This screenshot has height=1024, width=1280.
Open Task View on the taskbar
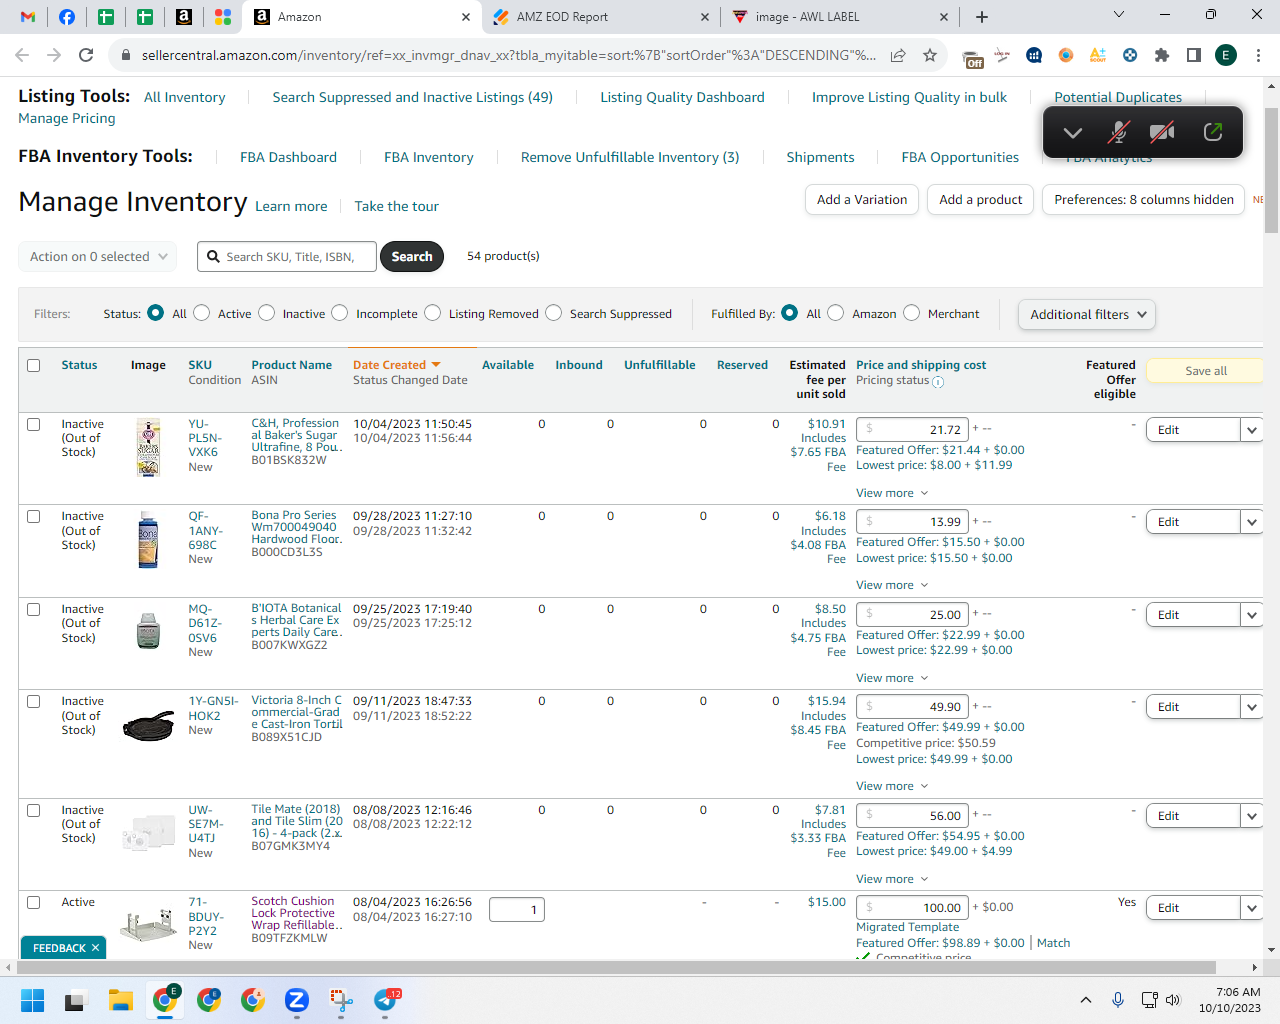76,1000
